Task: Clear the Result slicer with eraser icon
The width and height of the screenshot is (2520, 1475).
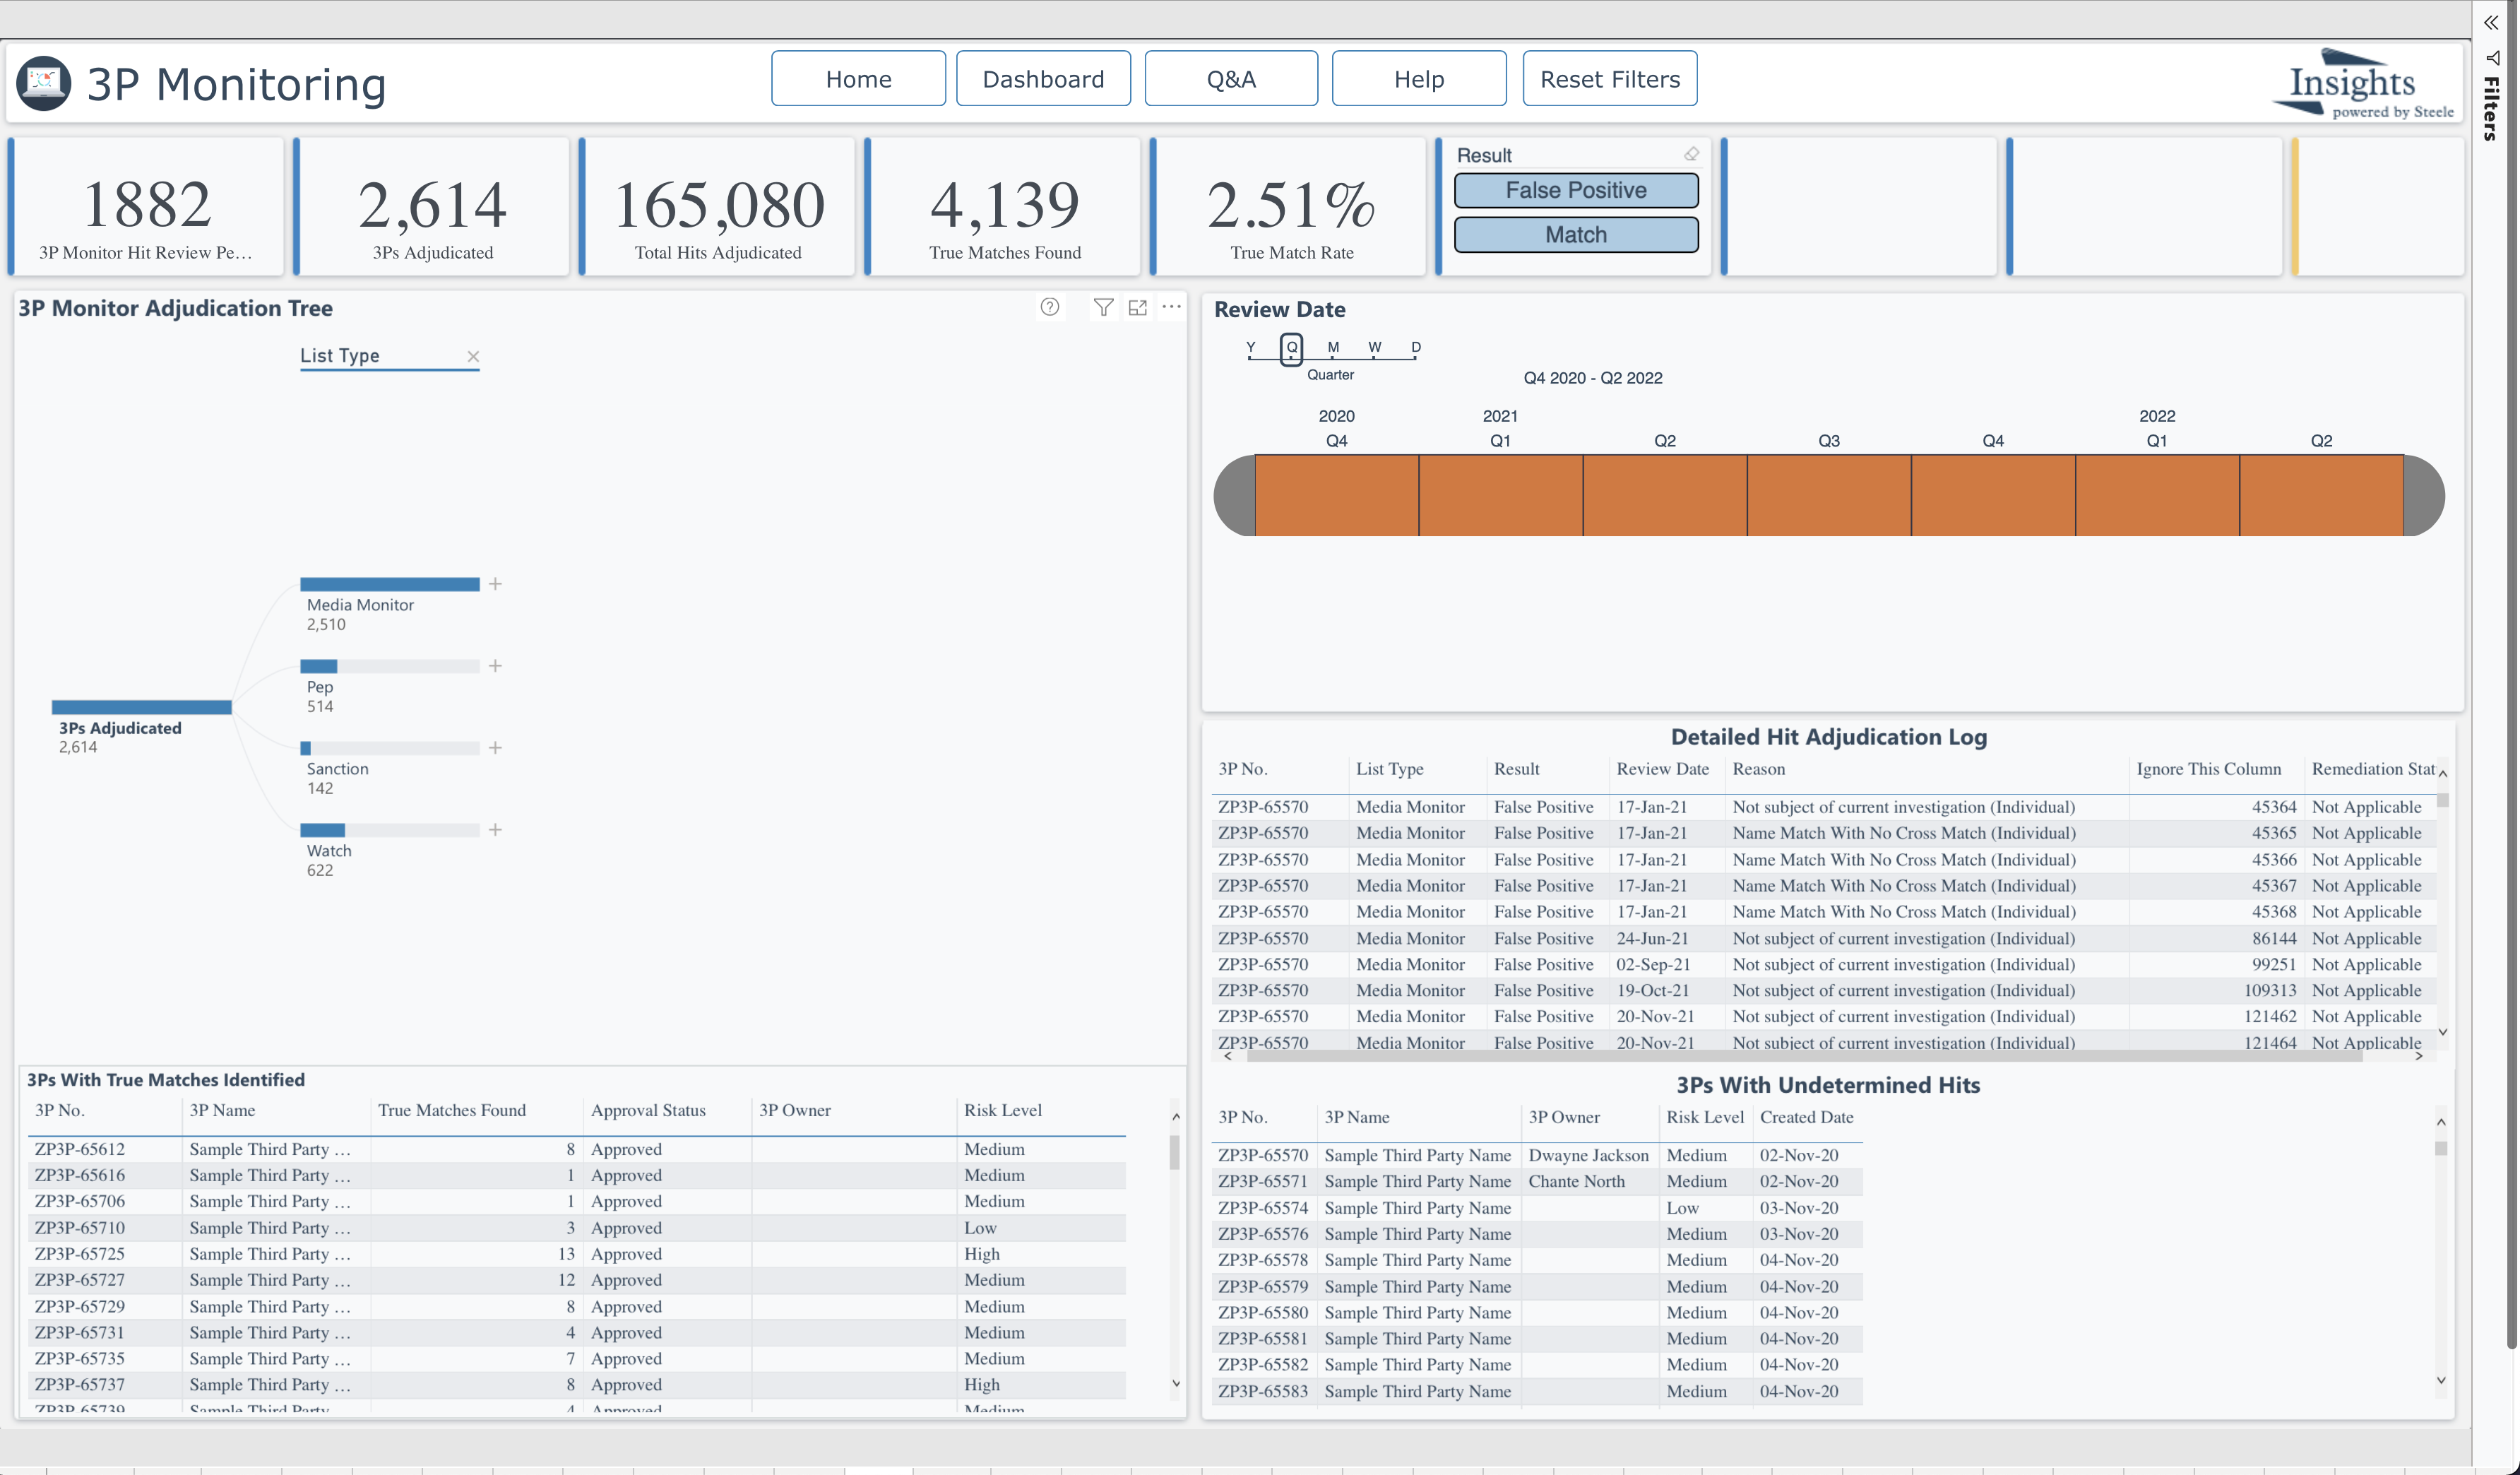Action: tap(1691, 154)
